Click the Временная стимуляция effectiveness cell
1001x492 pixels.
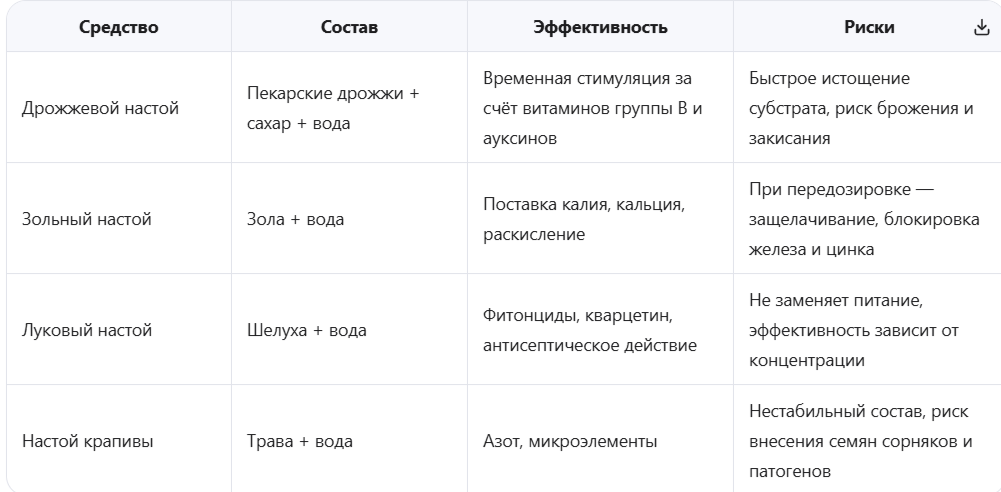click(x=600, y=107)
